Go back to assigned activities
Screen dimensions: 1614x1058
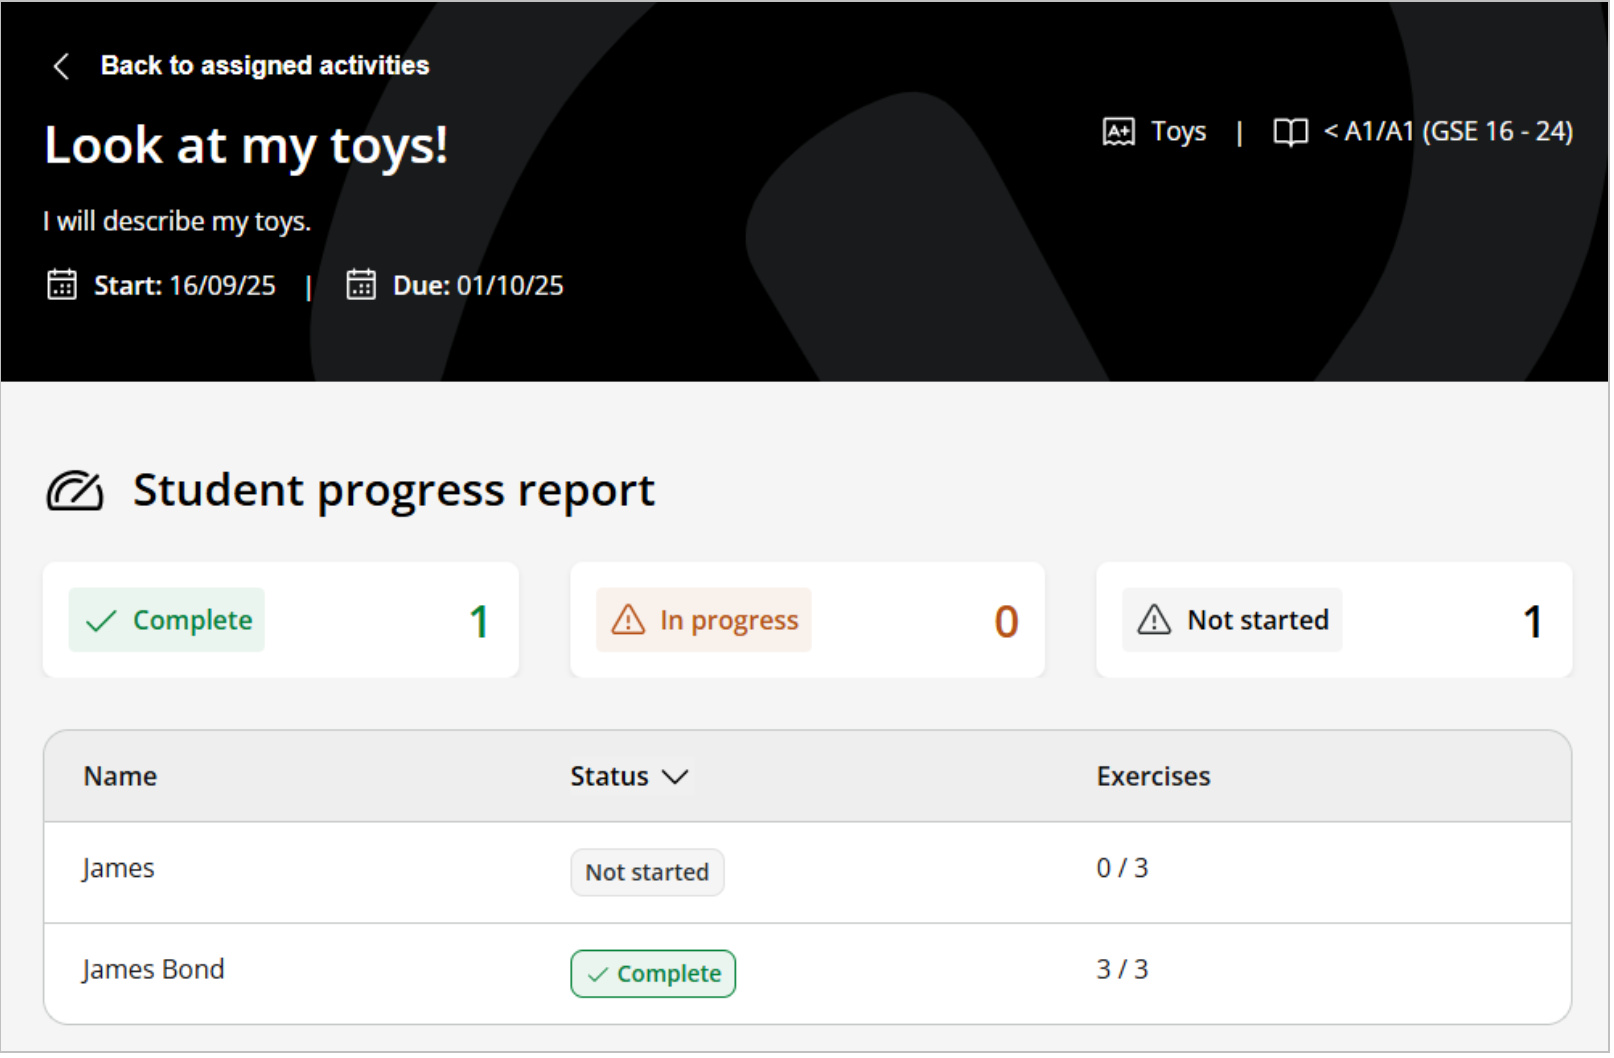coord(265,66)
